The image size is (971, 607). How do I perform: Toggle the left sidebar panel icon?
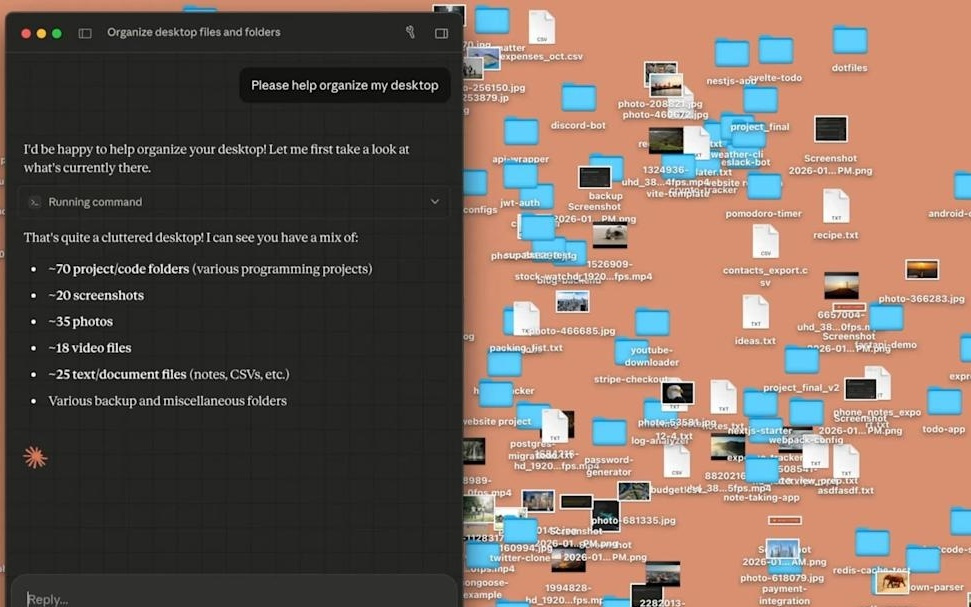pos(85,33)
